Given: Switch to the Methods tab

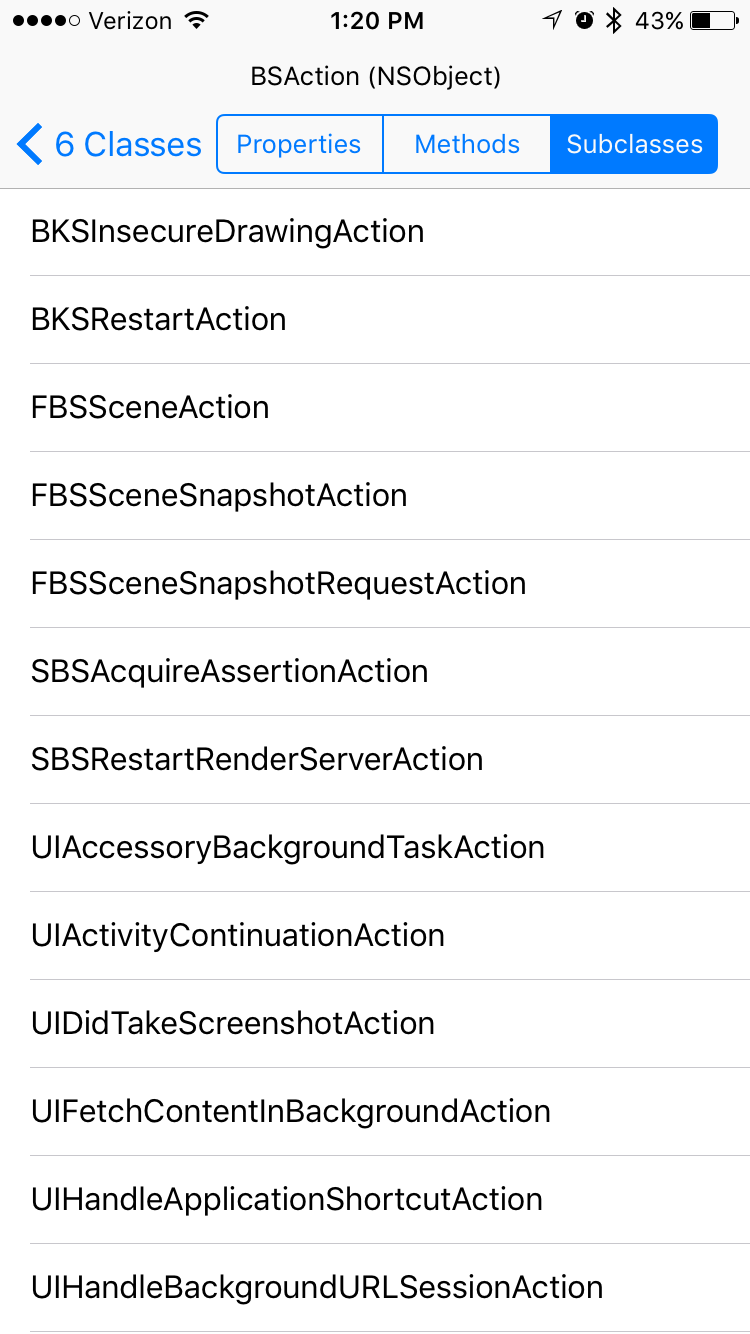Looking at the screenshot, I should (467, 144).
